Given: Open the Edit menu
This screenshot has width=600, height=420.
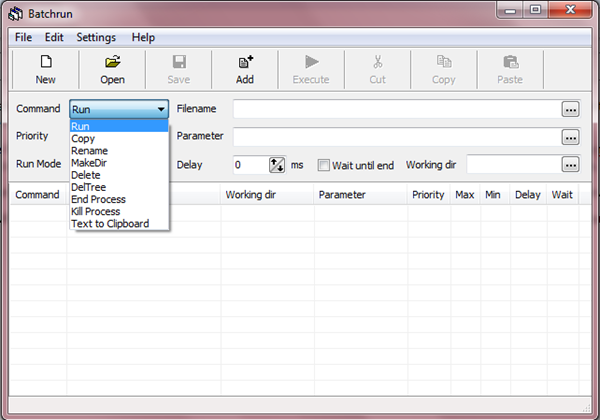Looking at the screenshot, I should point(54,37).
